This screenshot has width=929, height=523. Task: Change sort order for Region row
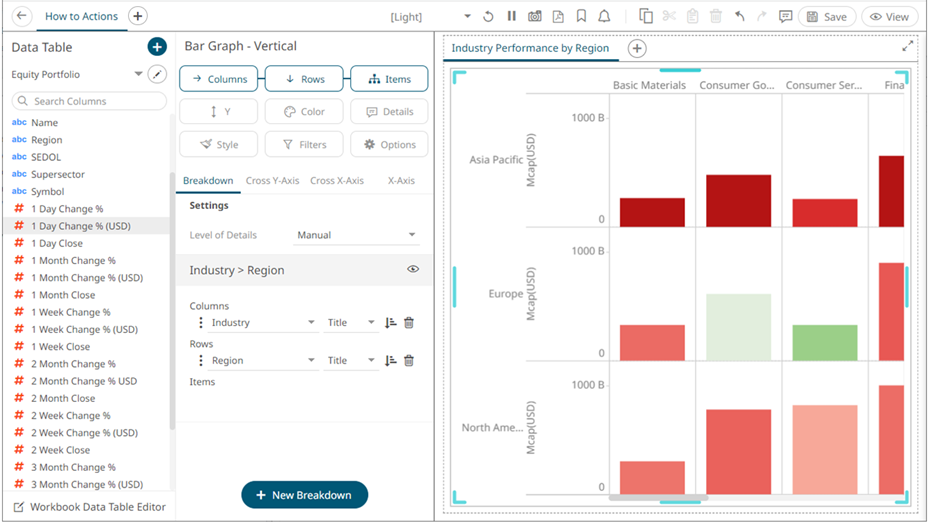click(390, 361)
